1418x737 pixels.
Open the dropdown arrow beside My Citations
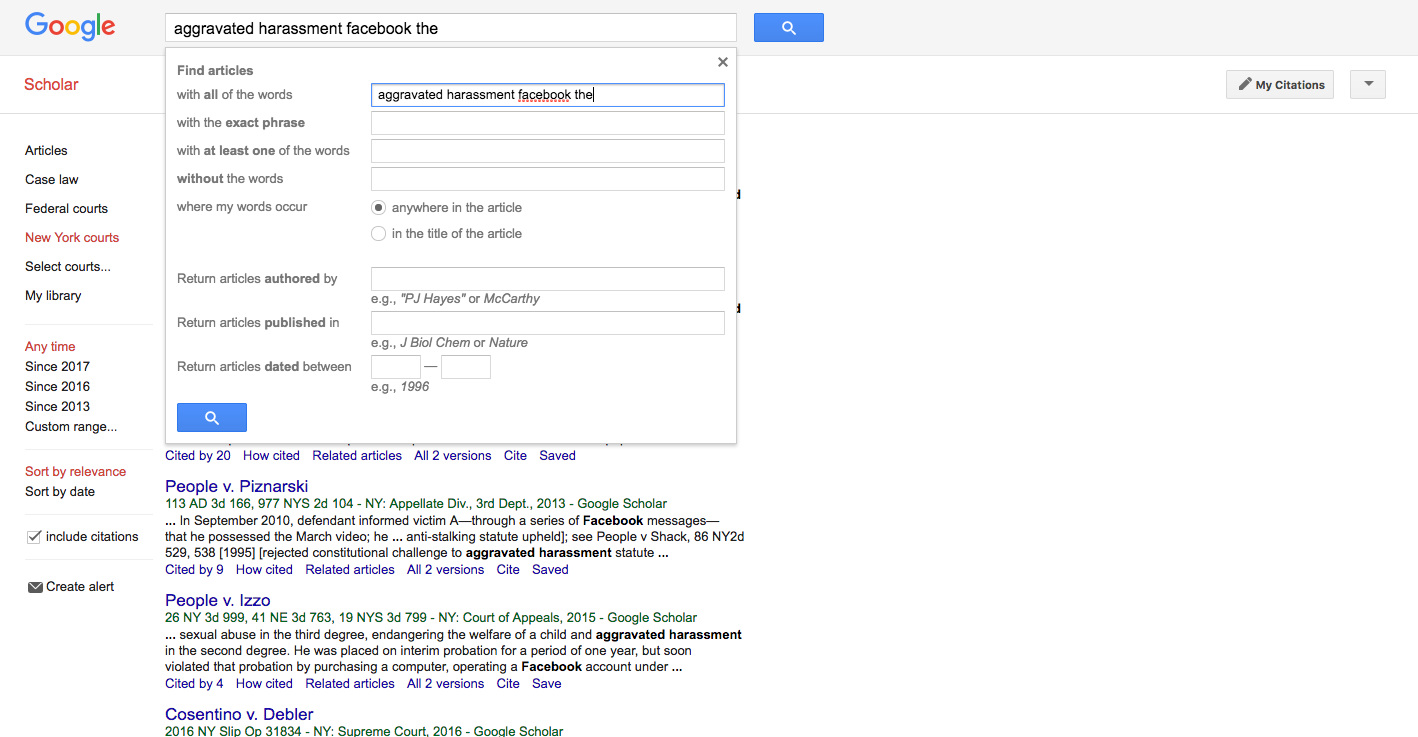(x=1367, y=84)
